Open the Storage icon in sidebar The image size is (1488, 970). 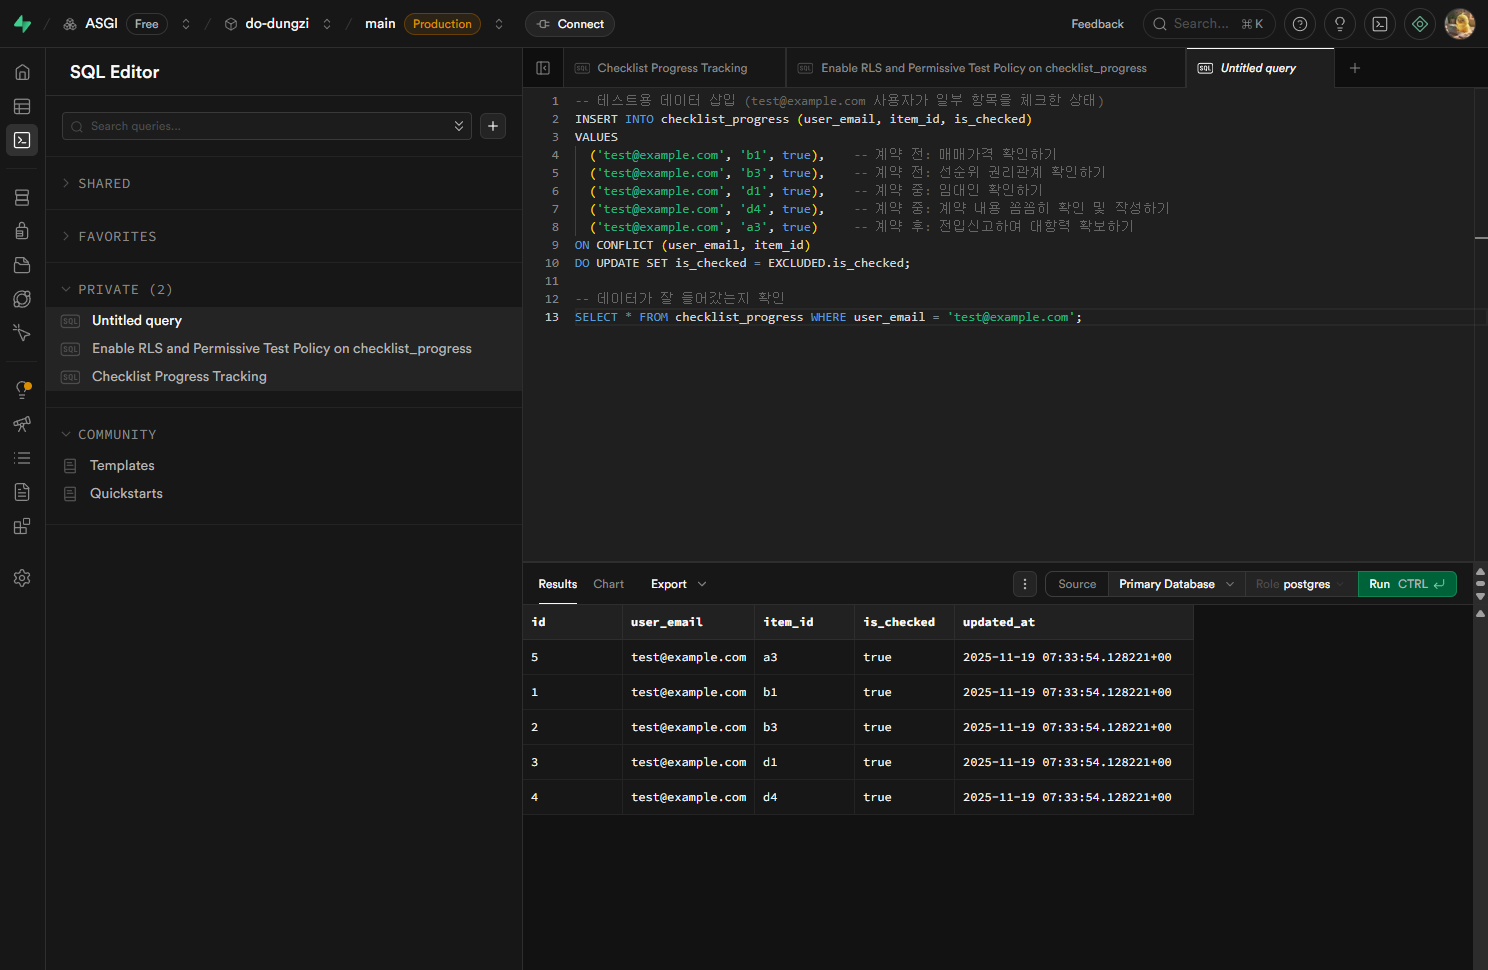pyautogui.click(x=22, y=265)
